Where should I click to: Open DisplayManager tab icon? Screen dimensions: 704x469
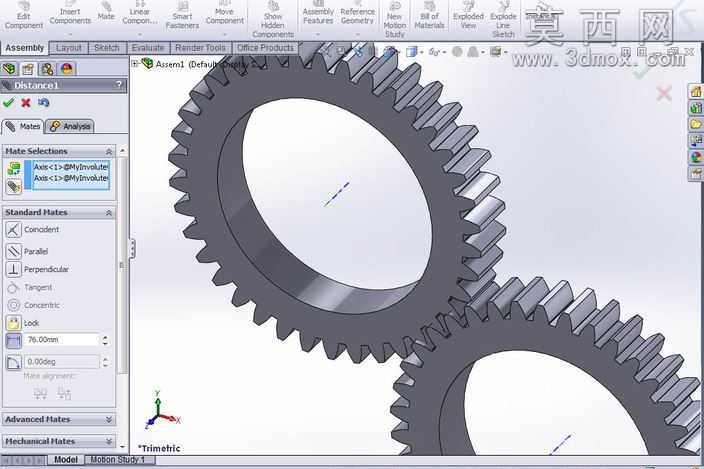[67, 69]
